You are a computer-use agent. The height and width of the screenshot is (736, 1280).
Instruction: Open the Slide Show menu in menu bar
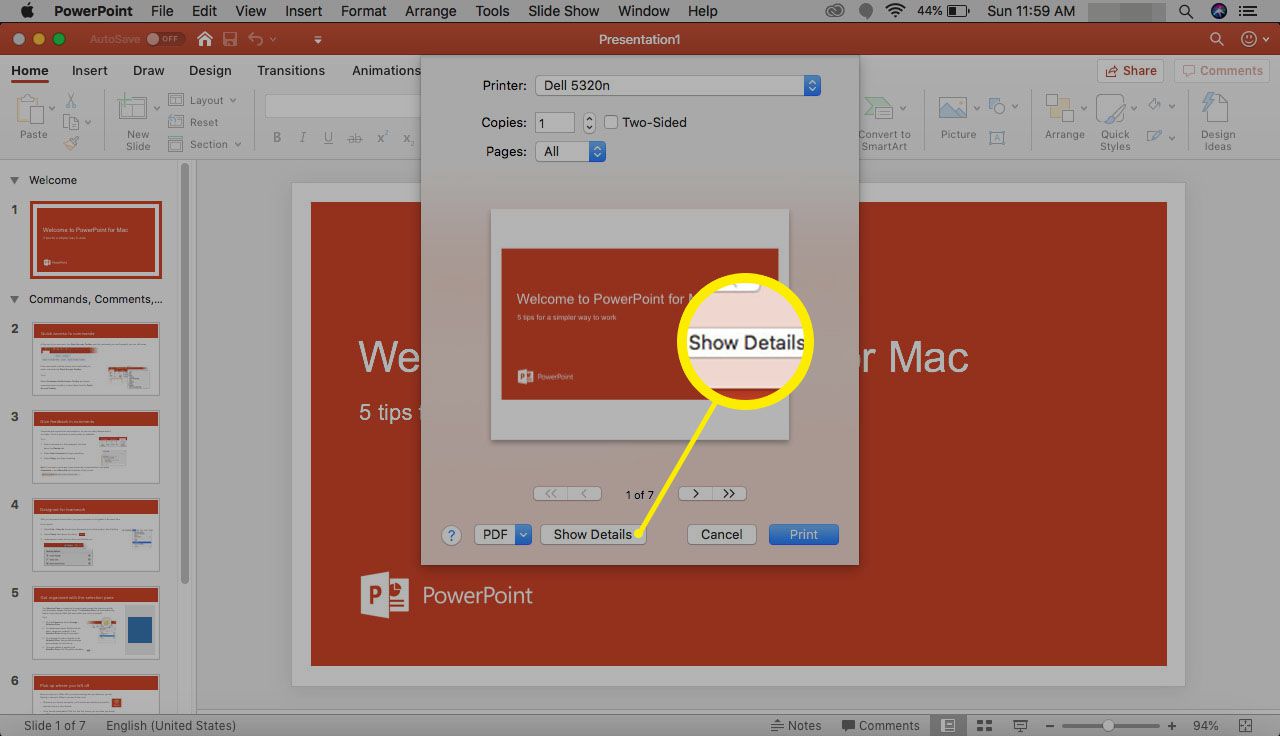click(562, 11)
